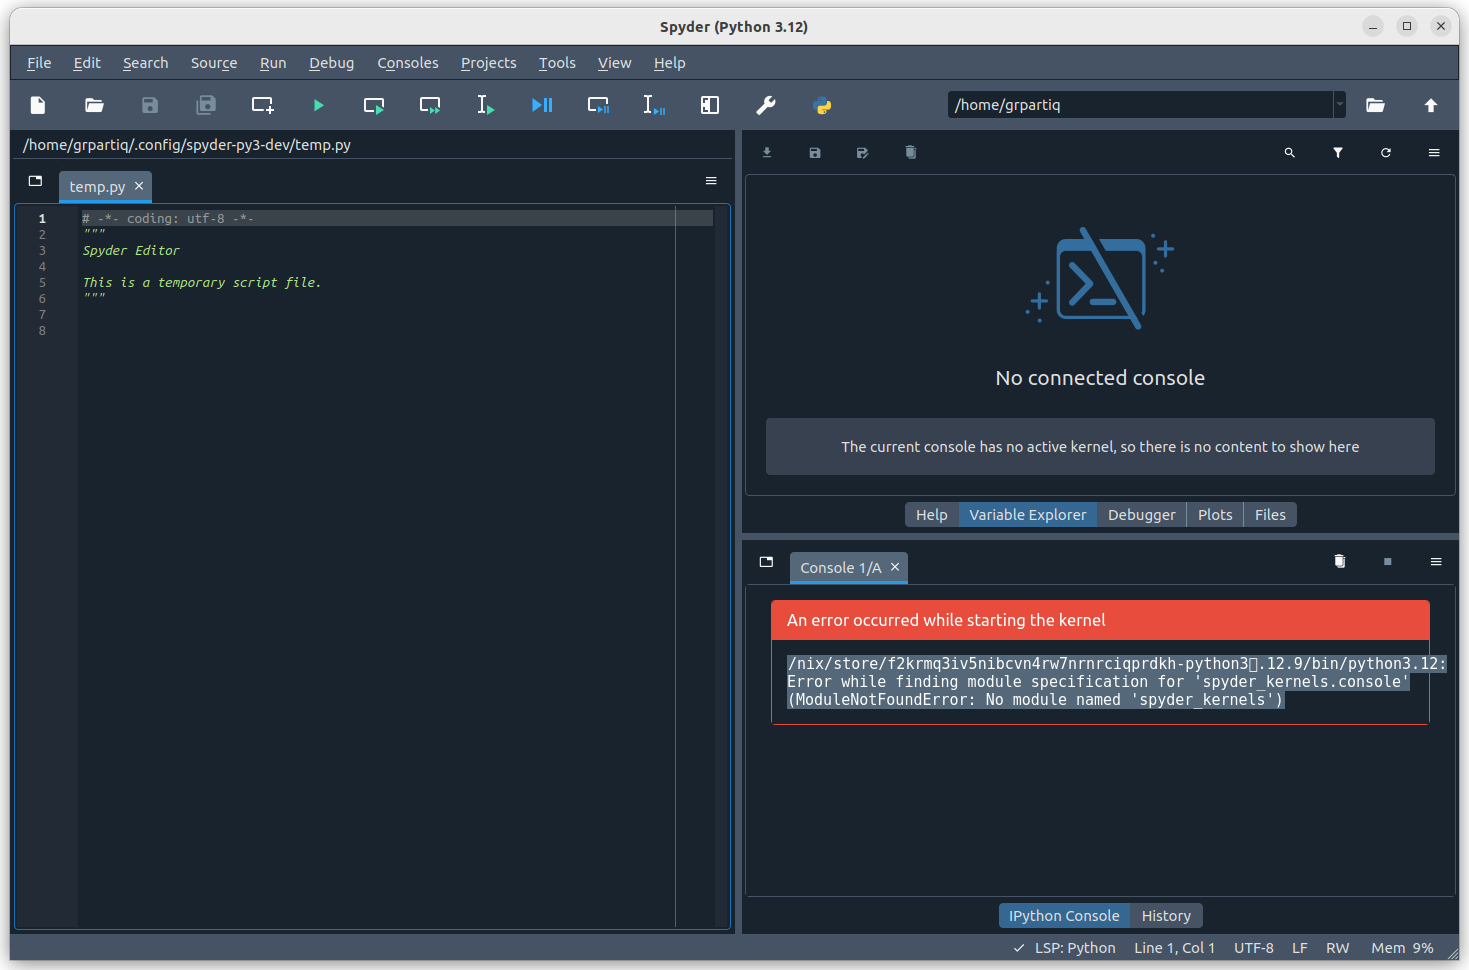
Task: Open IPython console options menu
Action: tap(1436, 562)
